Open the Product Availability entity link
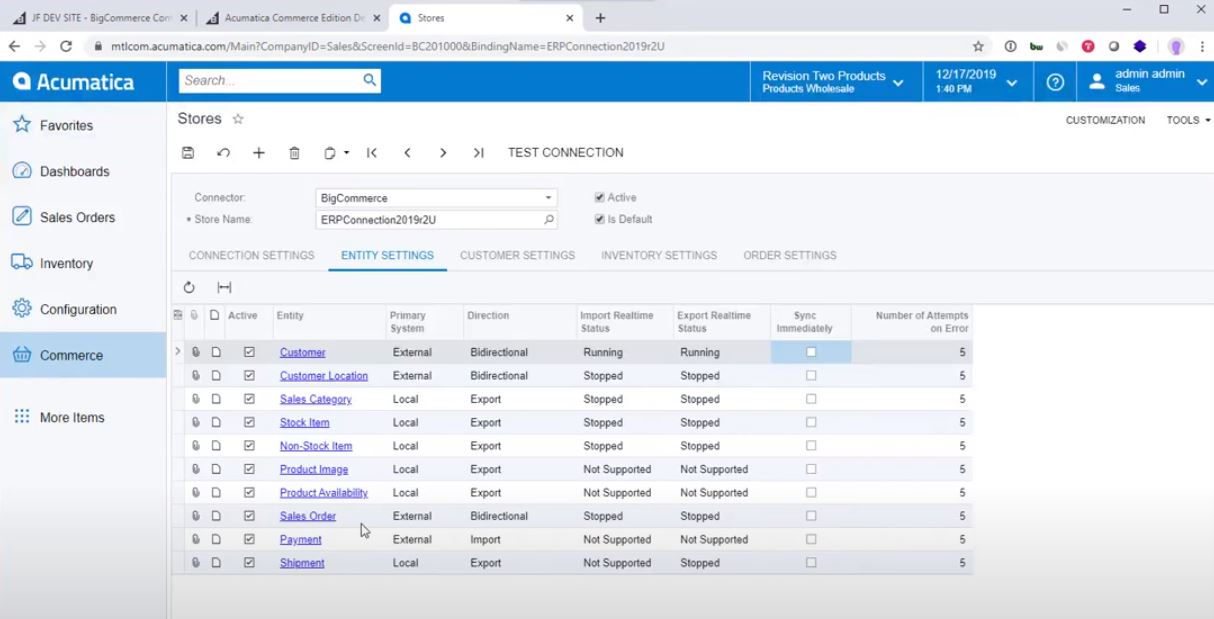 tap(324, 493)
